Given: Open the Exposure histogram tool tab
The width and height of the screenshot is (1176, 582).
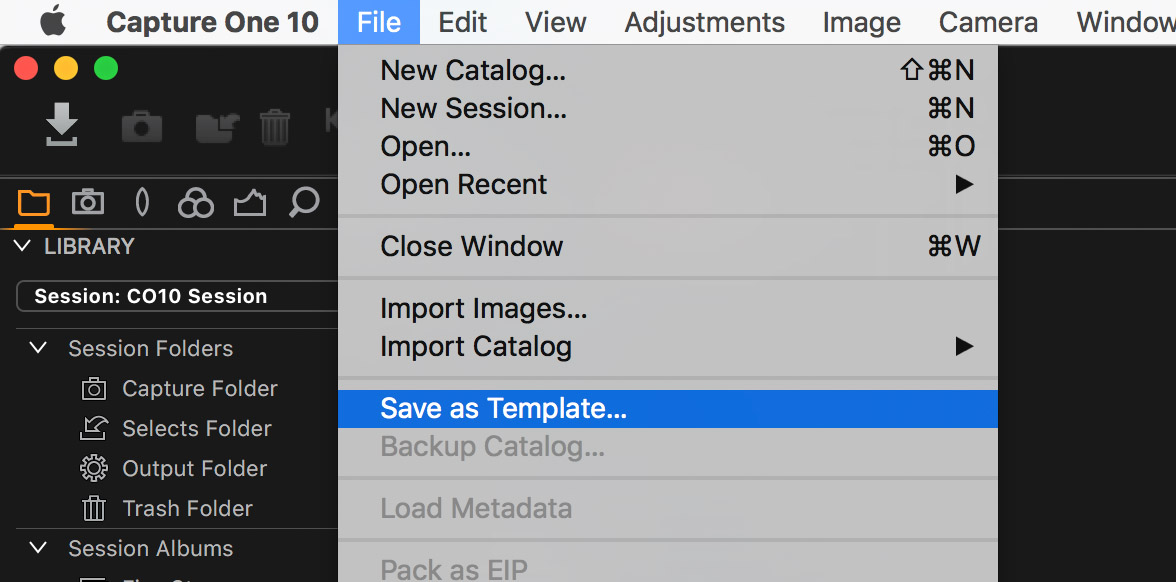Looking at the screenshot, I should (250, 202).
